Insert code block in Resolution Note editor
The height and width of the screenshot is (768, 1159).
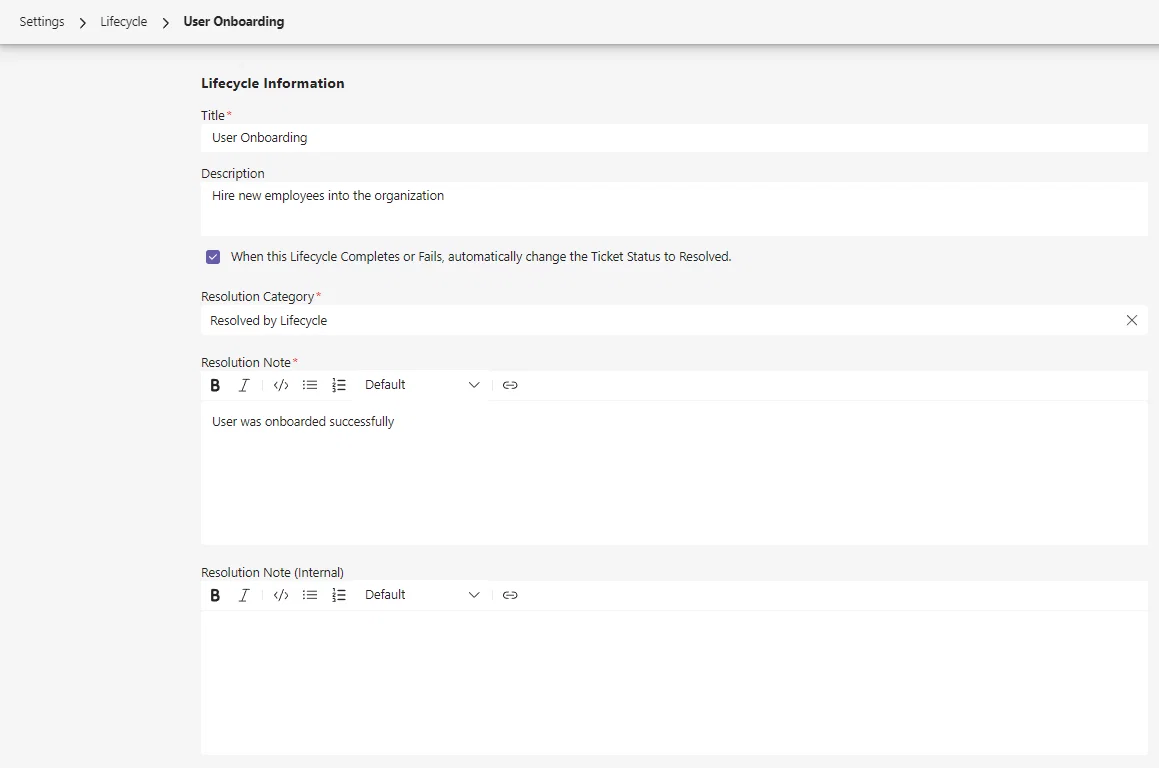281,385
